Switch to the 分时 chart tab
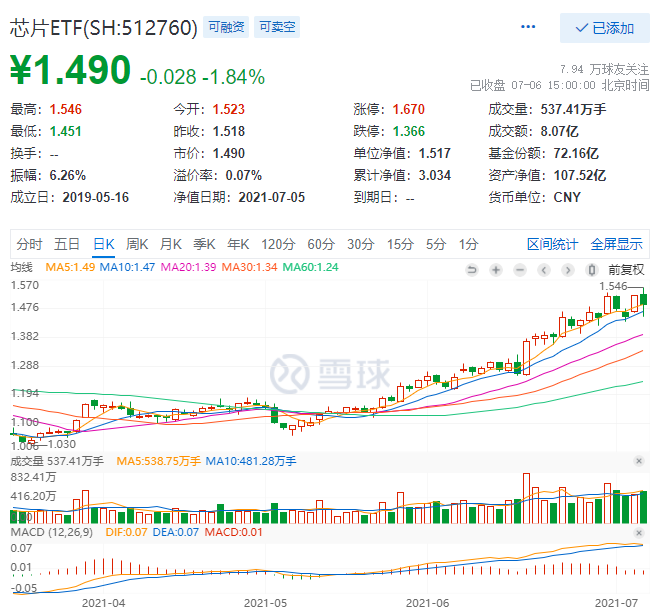The width and height of the screenshot is (664, 614). click(29, 244)
